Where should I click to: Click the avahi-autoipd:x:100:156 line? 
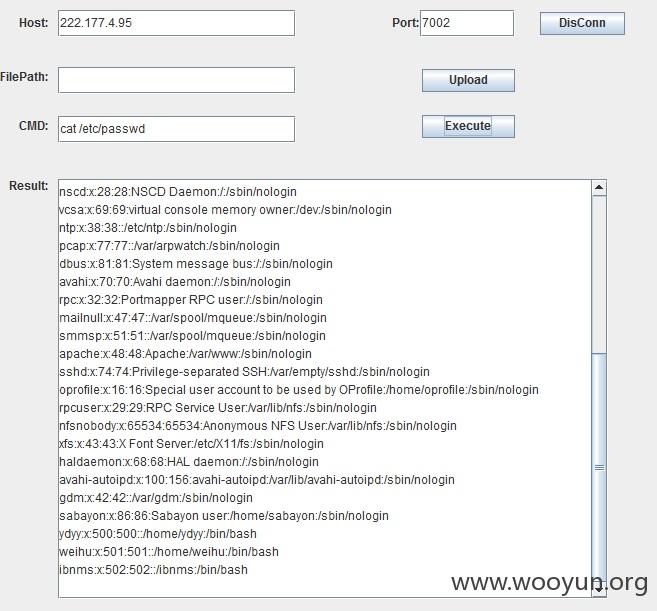pos(257,480)
